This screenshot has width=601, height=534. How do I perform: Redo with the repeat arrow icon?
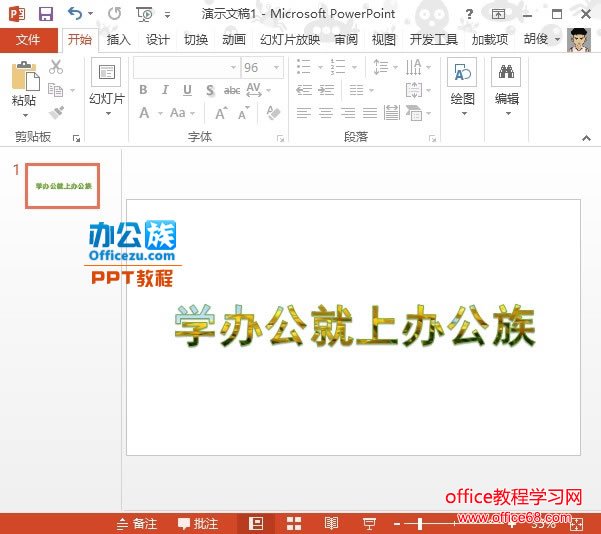coord(114,14)
